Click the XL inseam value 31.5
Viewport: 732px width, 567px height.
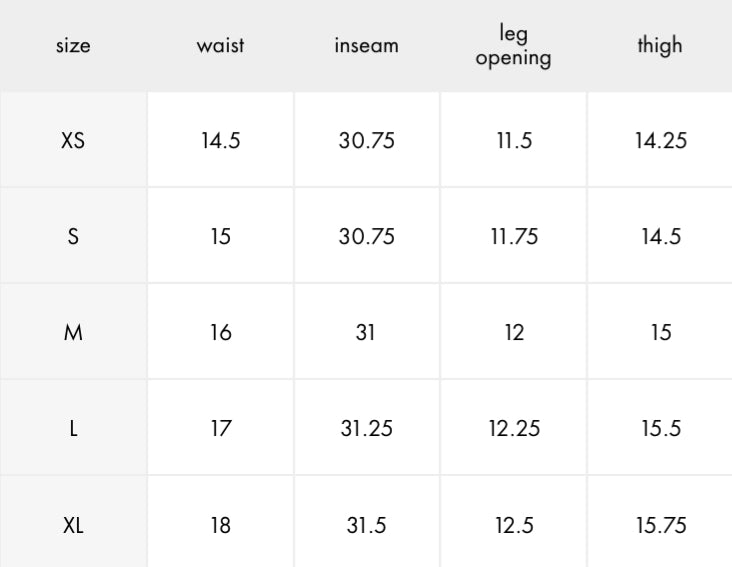367,527
